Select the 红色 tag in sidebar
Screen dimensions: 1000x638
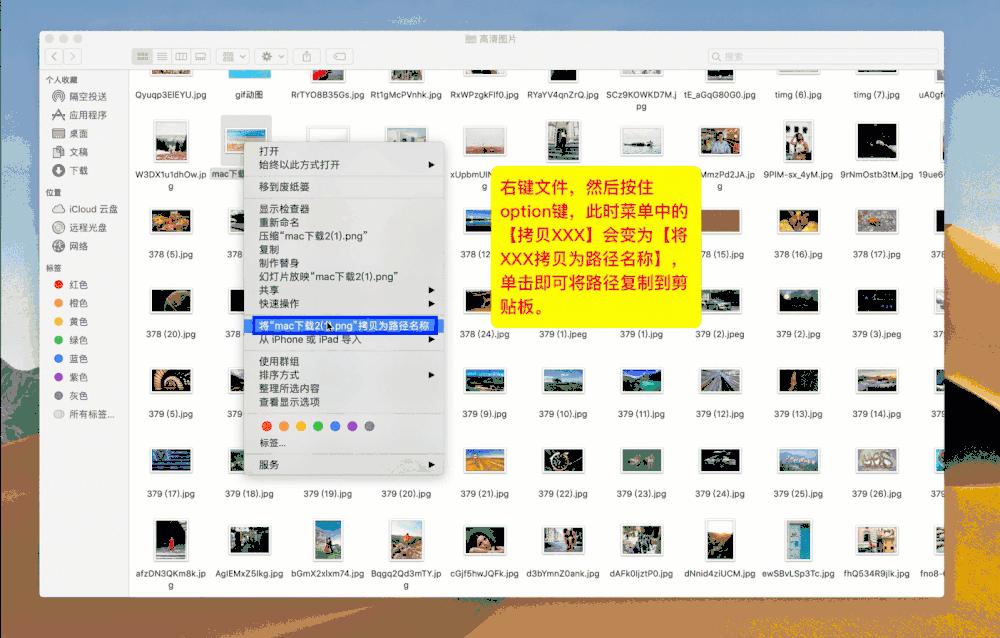pos(70,285)
